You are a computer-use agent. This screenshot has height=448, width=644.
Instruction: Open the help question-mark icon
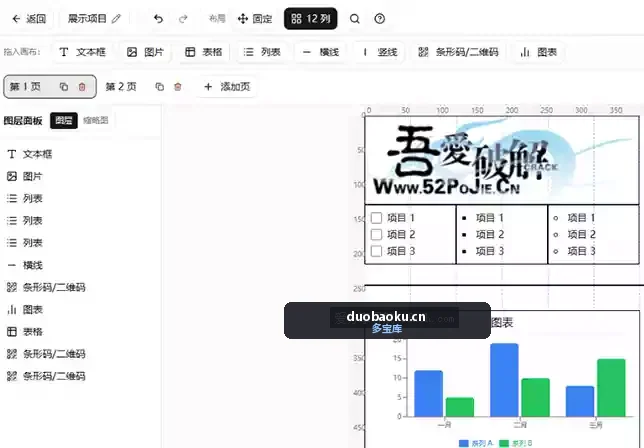coord(380,19)
